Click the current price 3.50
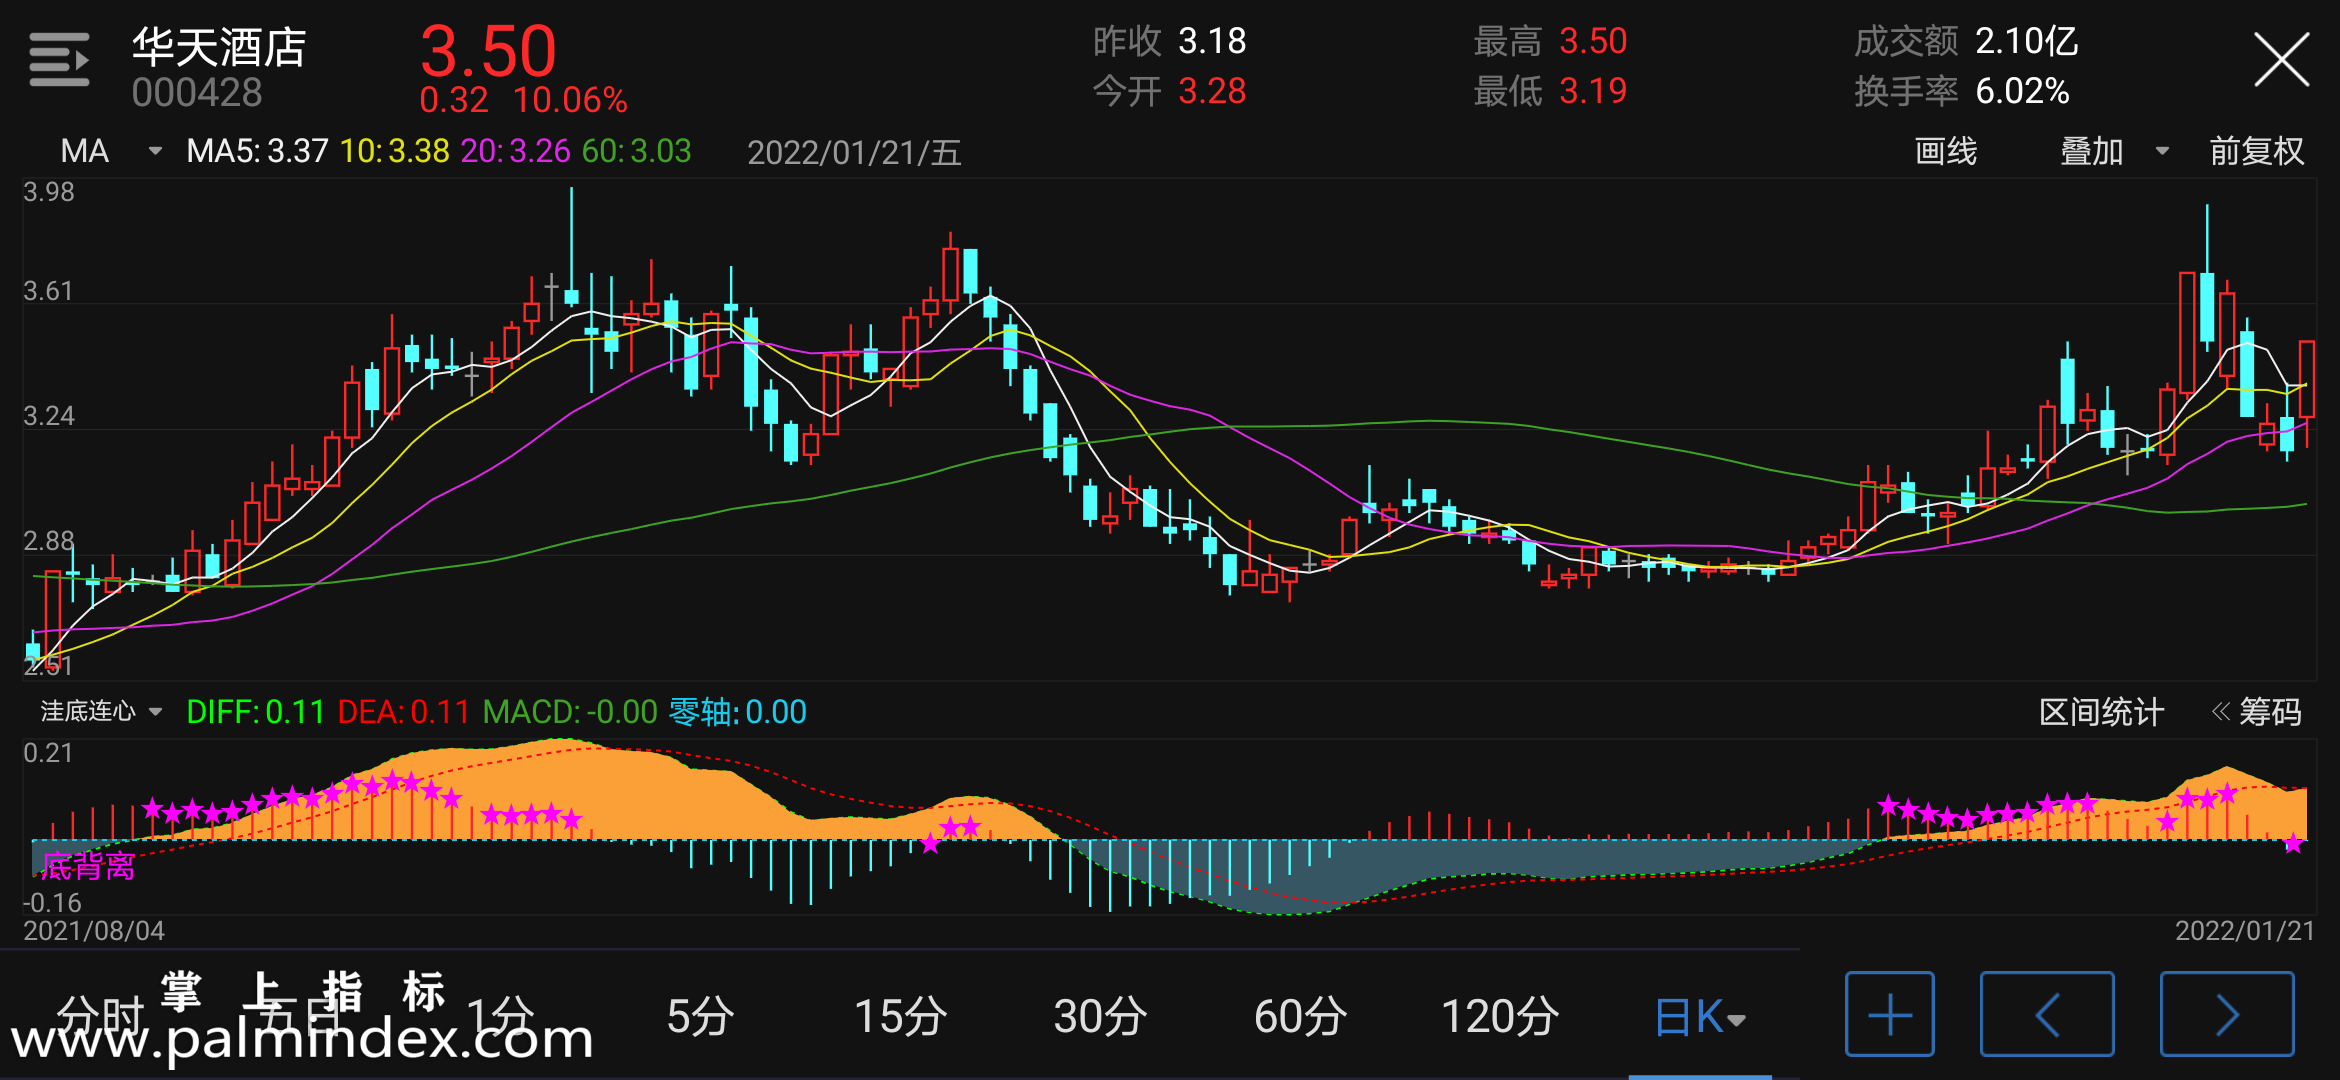 (488, 51)
